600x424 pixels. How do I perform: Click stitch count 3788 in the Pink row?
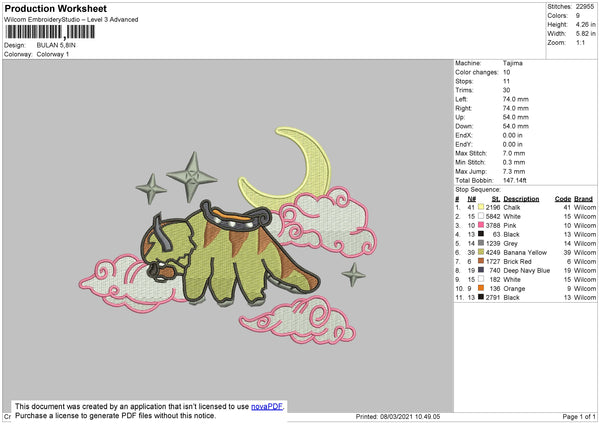coord(493,225)
